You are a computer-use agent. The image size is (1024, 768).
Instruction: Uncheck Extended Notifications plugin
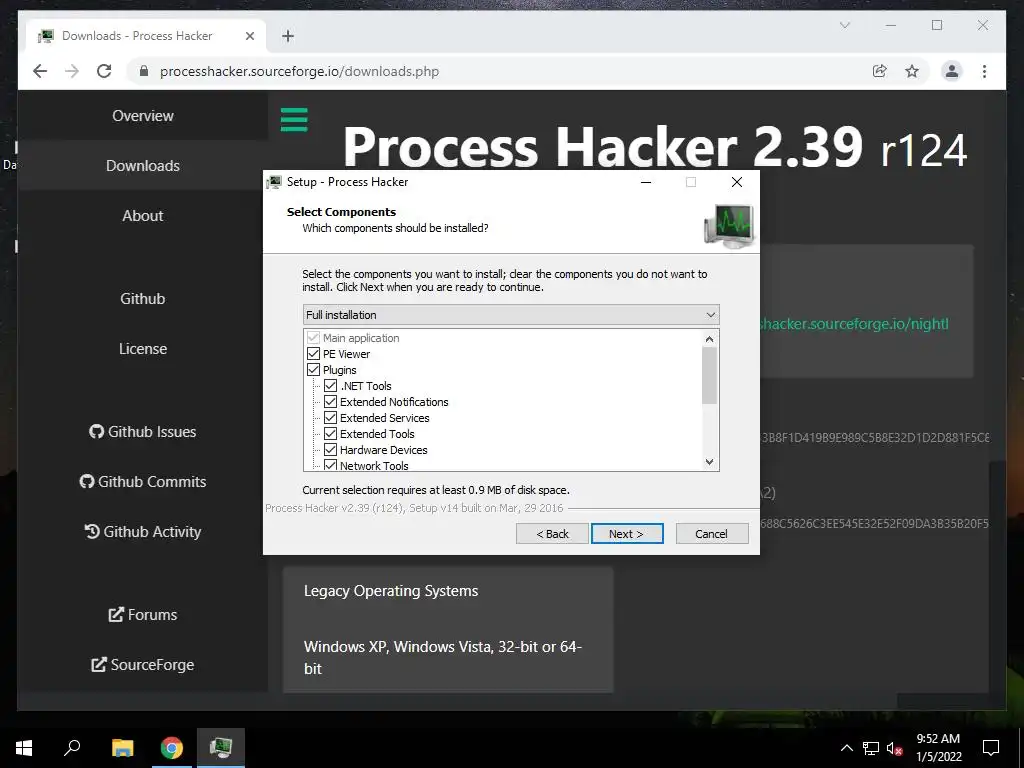tap(330, 402)
